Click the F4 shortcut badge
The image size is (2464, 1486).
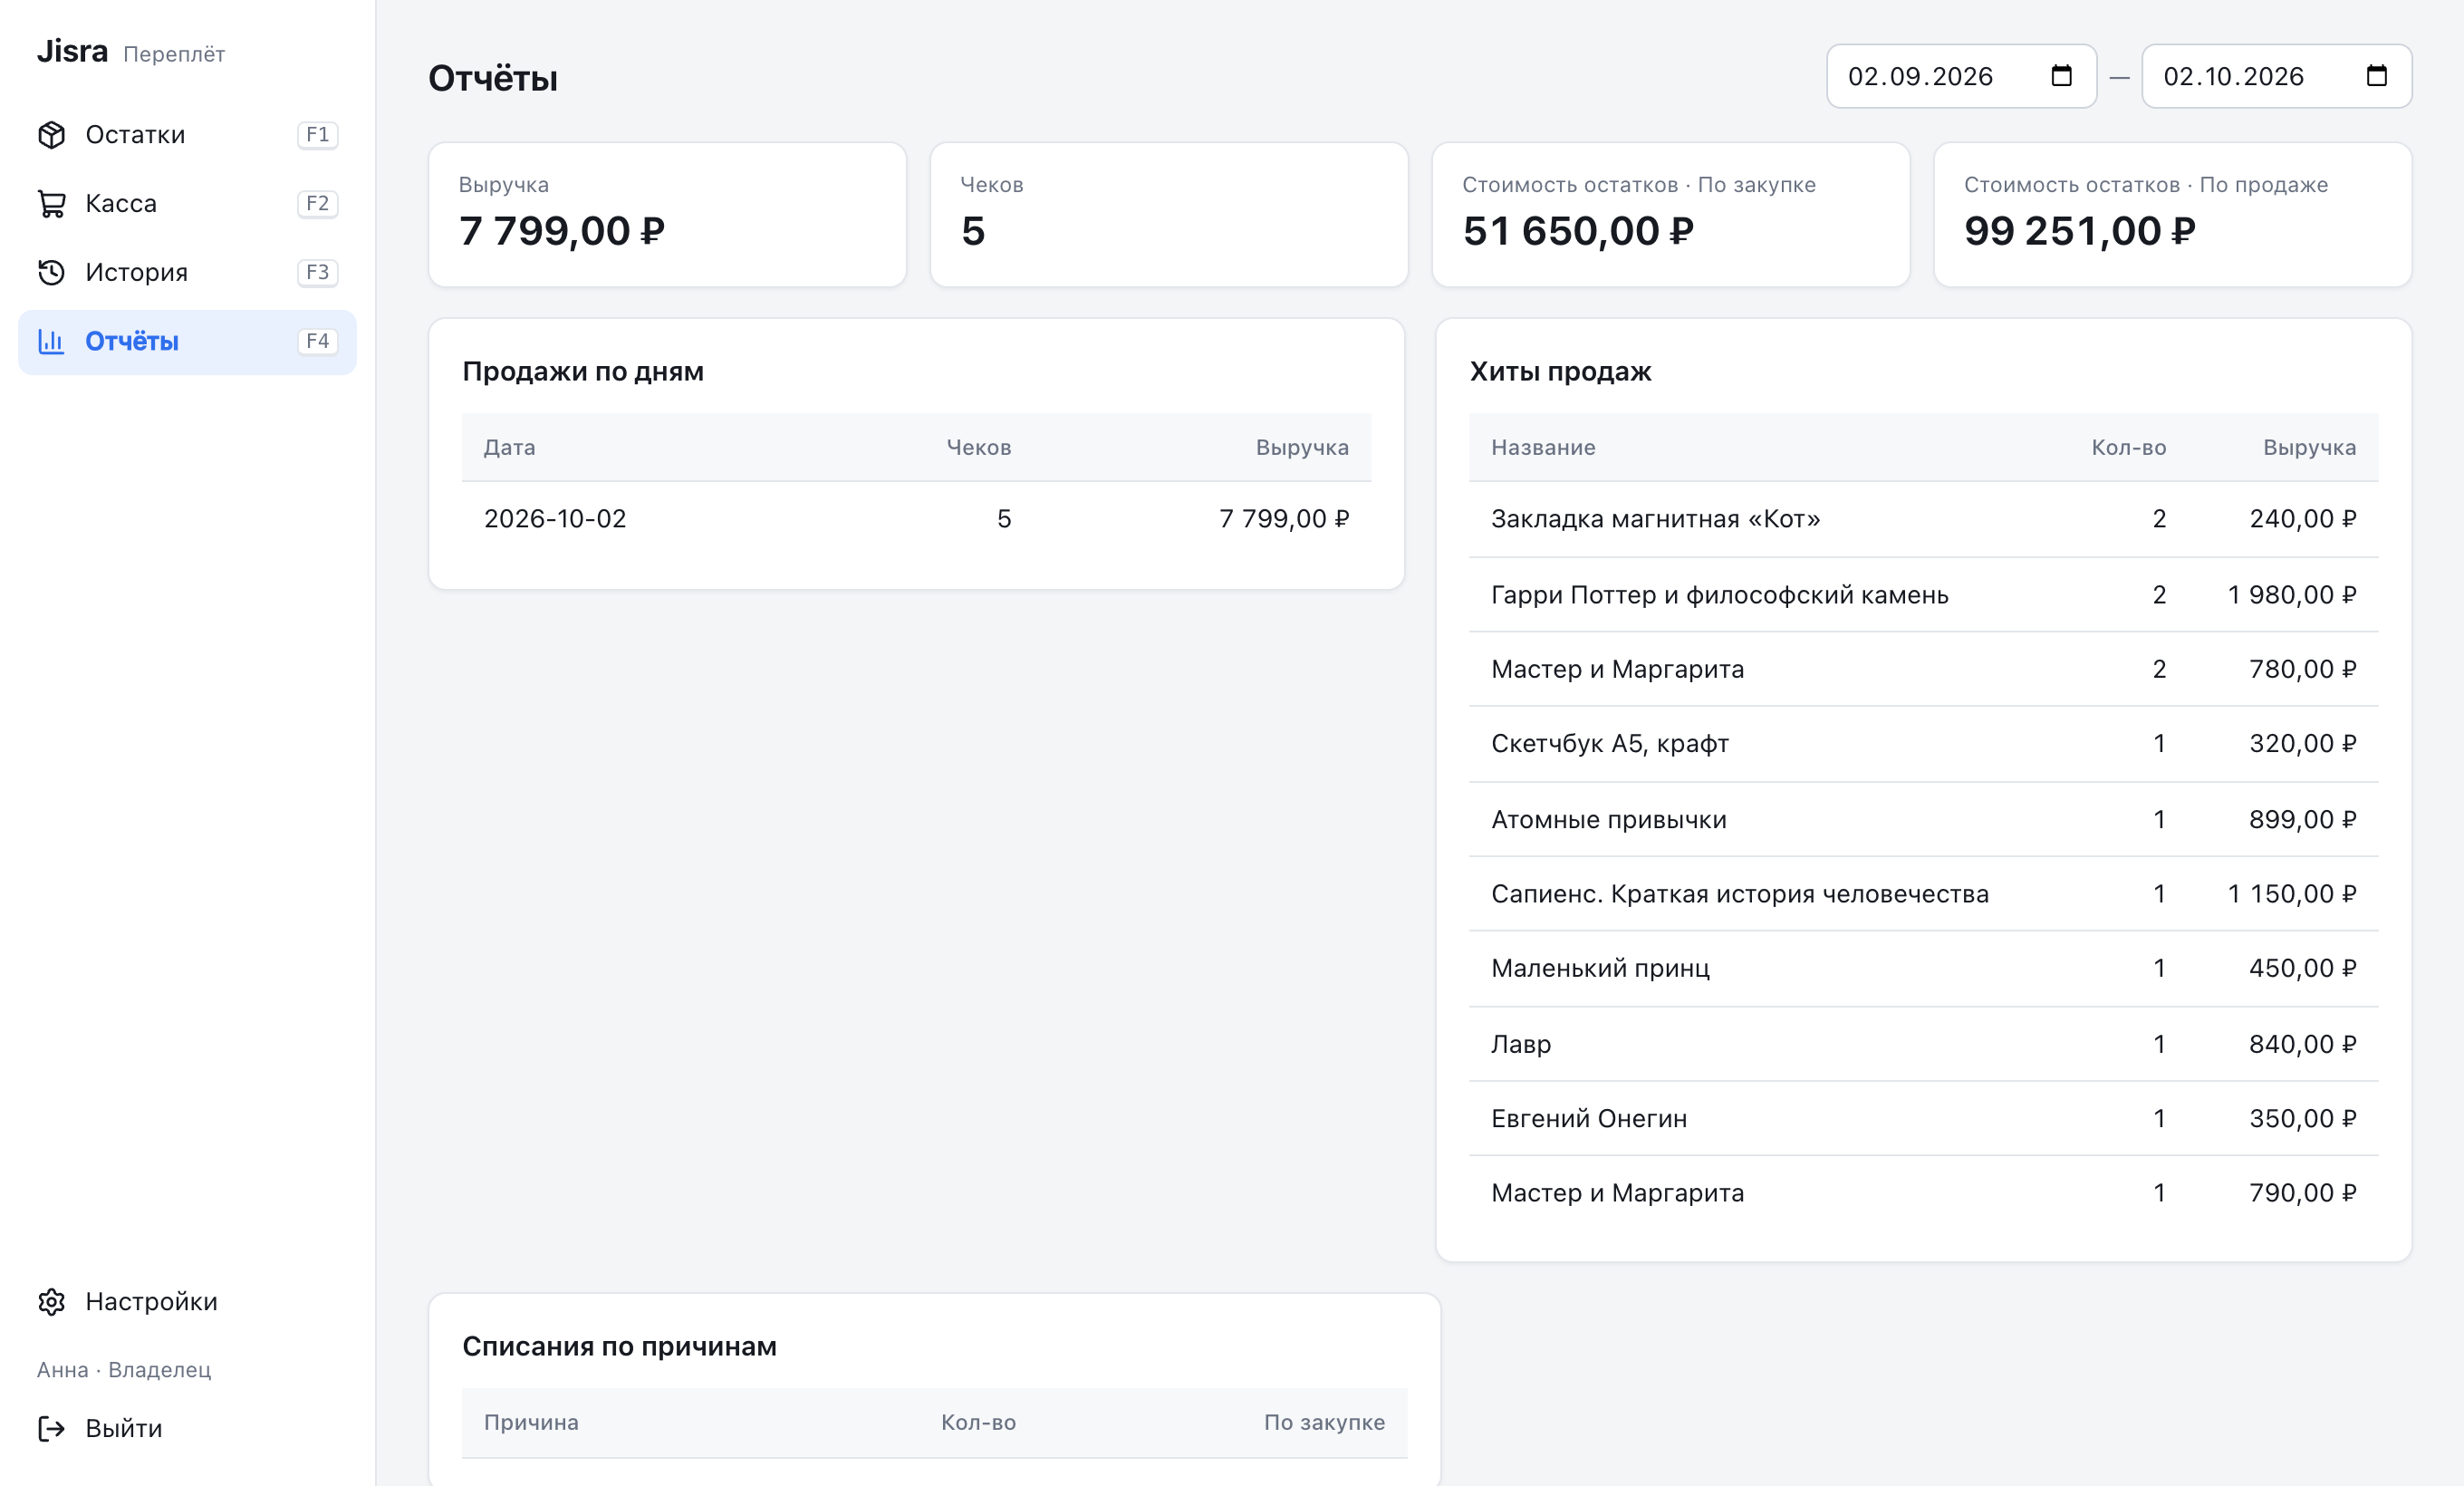click(317, 341)
